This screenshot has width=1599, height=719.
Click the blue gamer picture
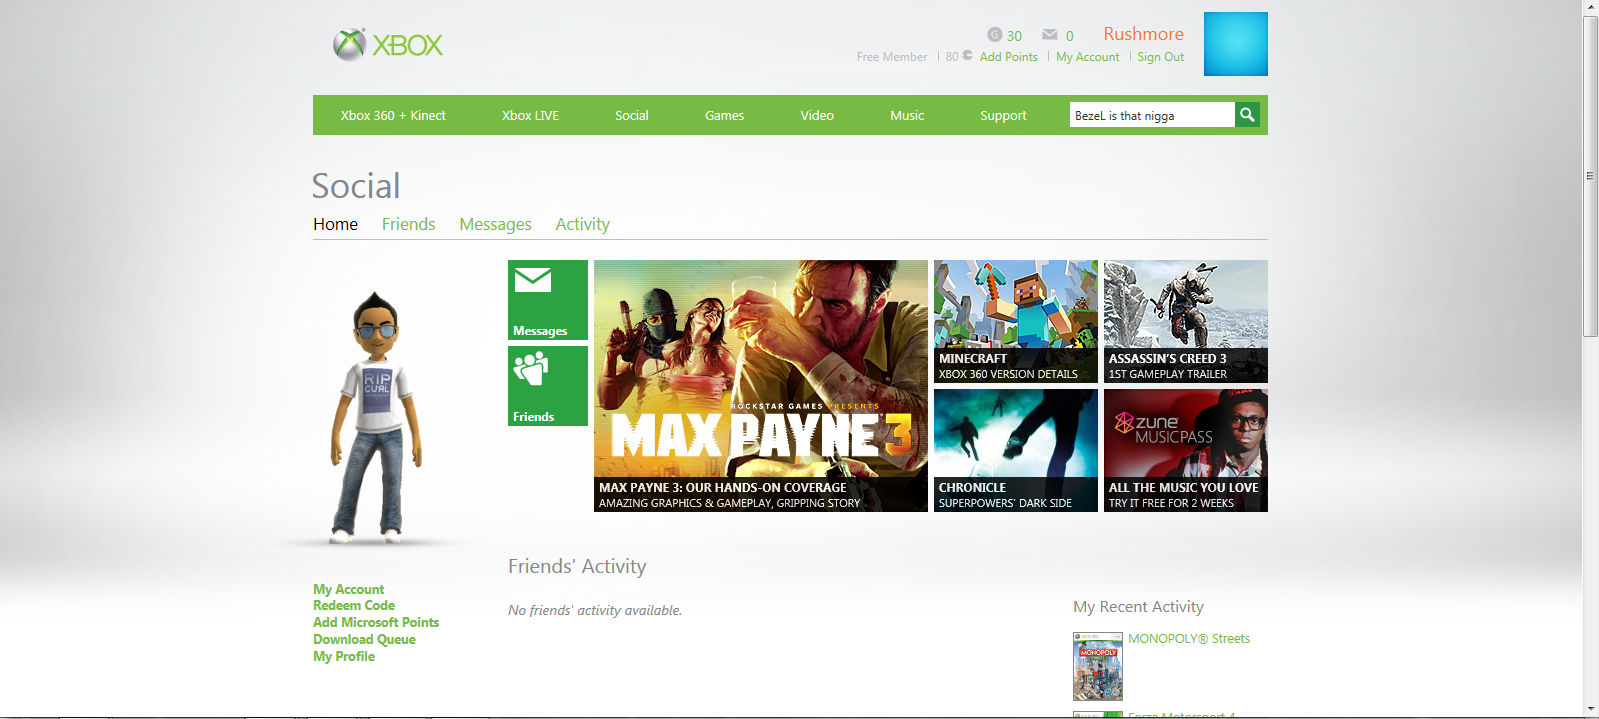(x=1235, y=44)
